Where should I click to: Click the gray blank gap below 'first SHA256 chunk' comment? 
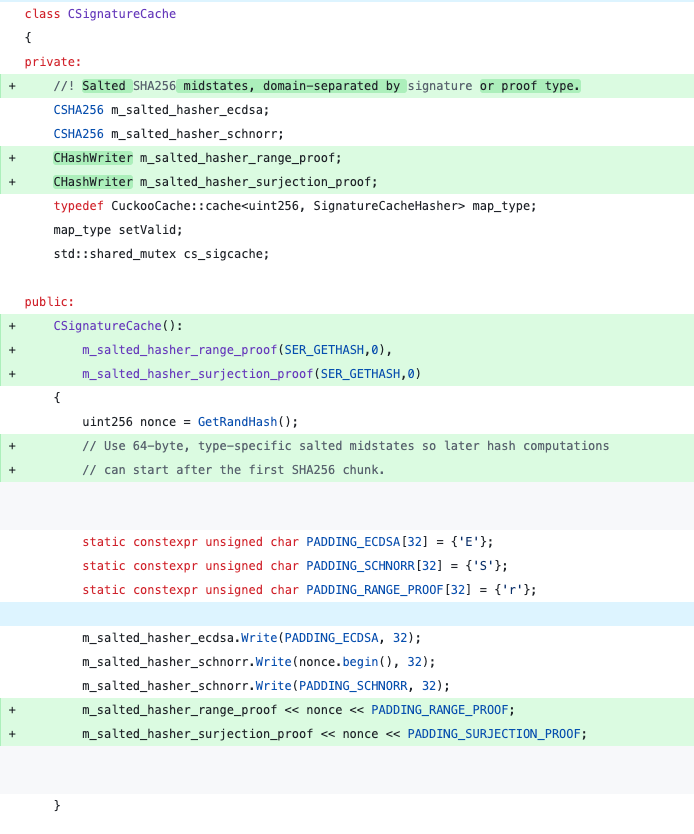click(x=347, y=506)
